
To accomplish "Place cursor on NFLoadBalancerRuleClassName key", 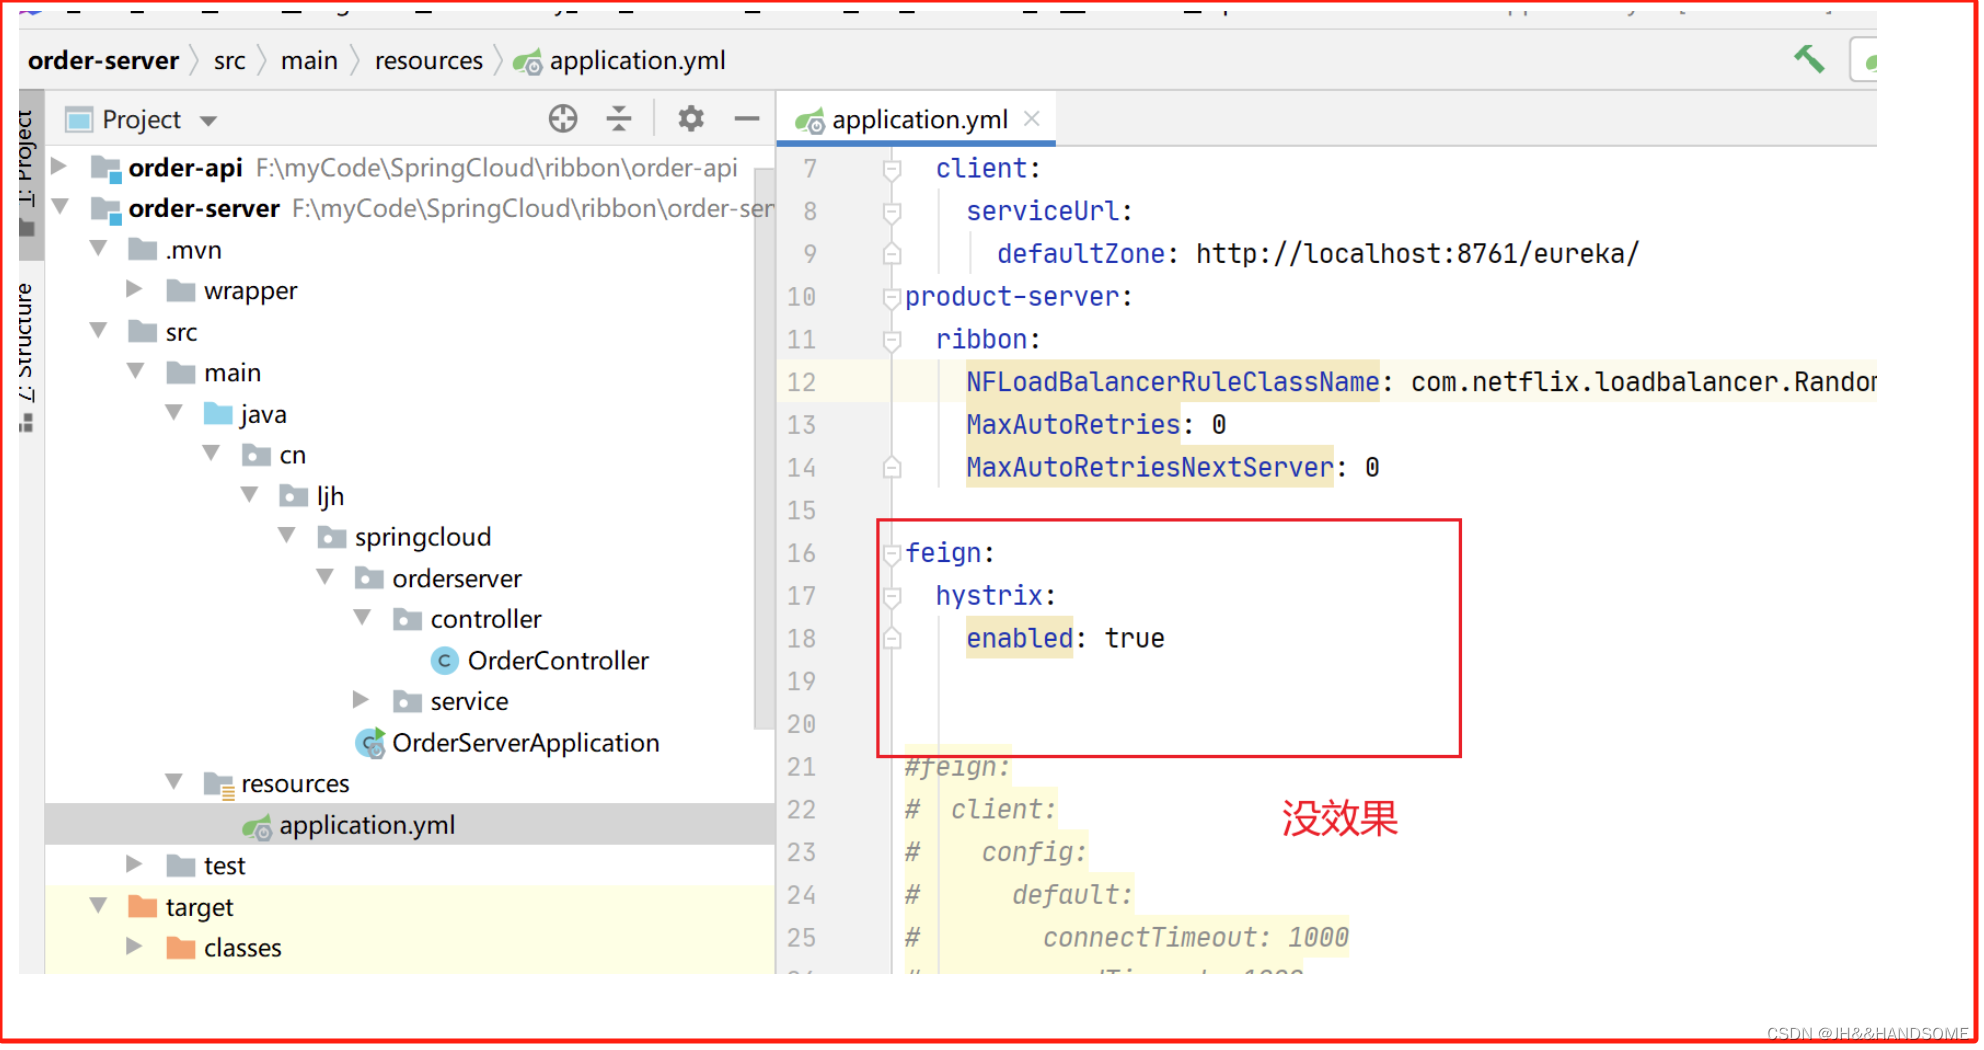I will coord(1173,382).
